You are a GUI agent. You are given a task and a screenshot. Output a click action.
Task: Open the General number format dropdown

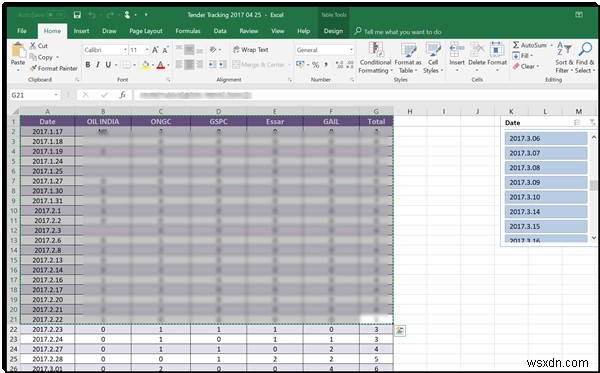(x=351, y=50)
